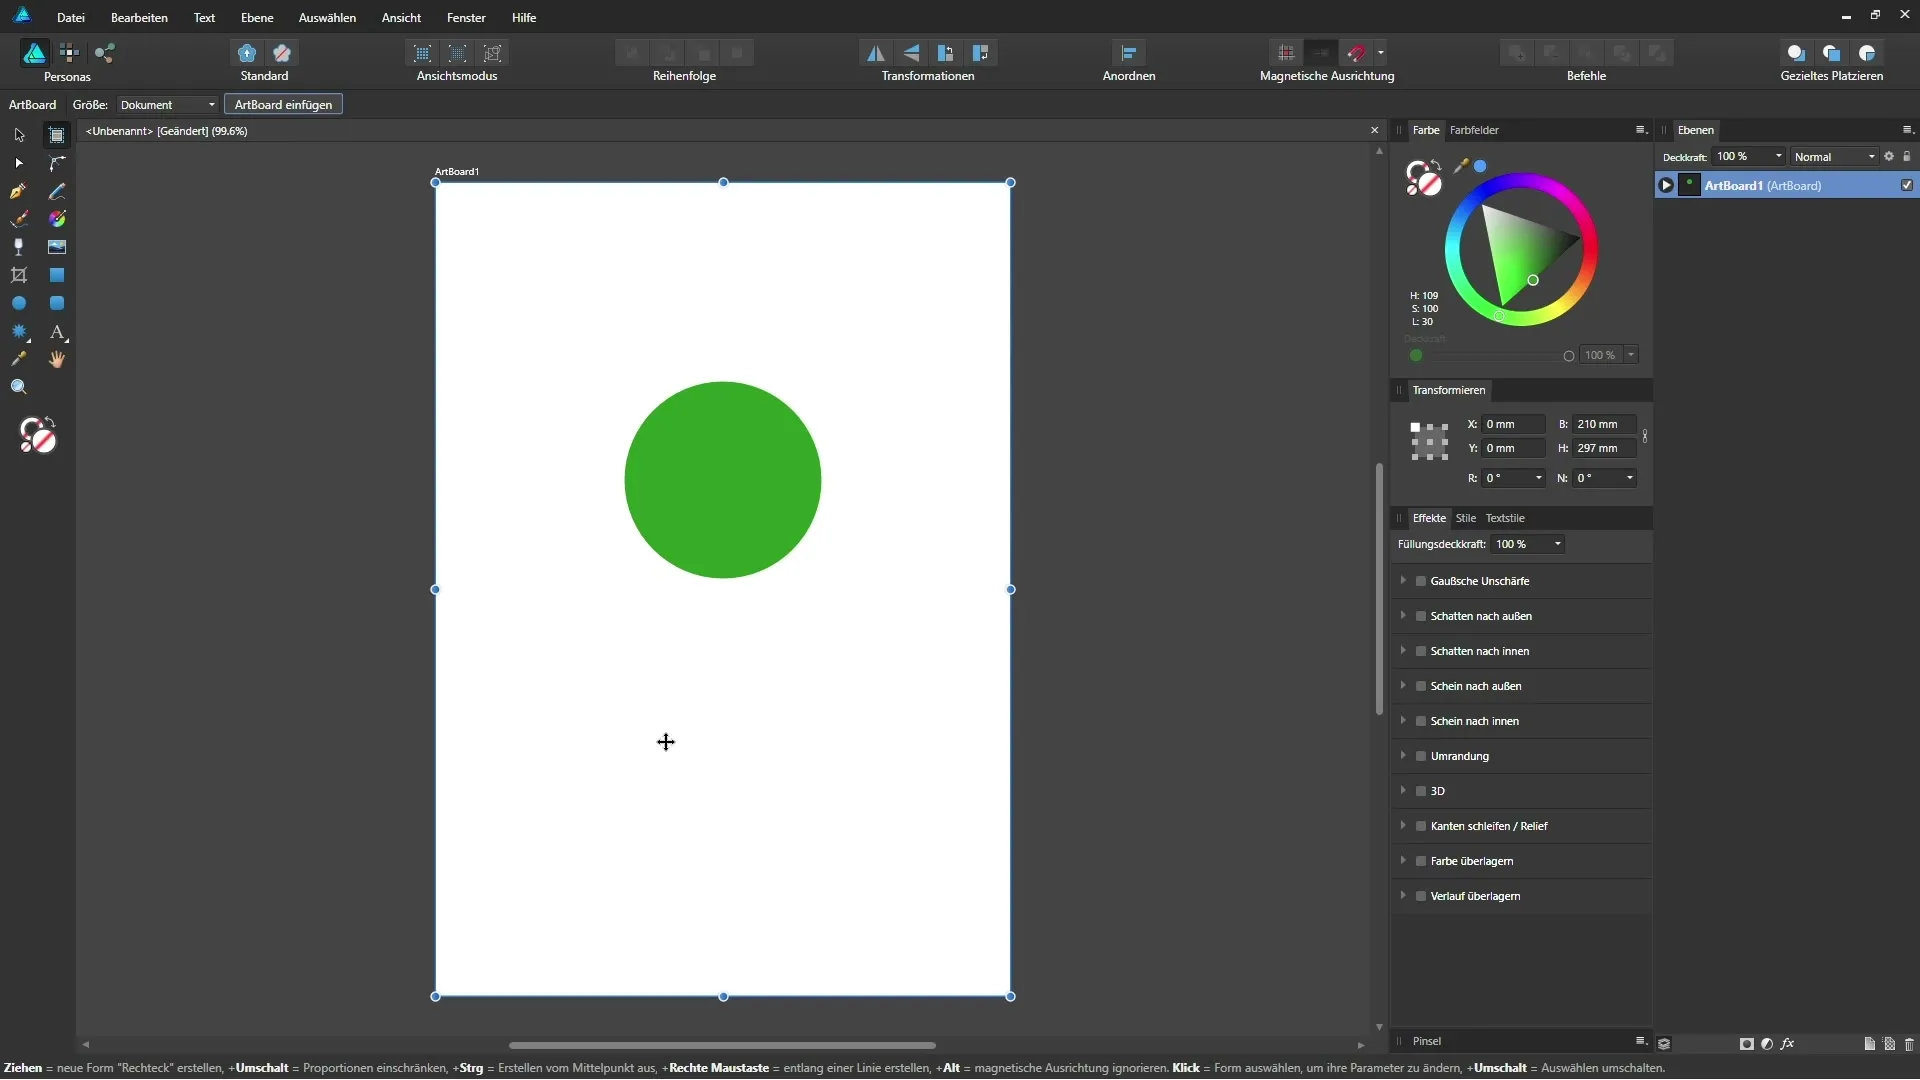The width and height of the screenshot is (1920, 1080).
Task: Open the layer Deckkraft 100 % dropdown
Action: point(1749,157)
